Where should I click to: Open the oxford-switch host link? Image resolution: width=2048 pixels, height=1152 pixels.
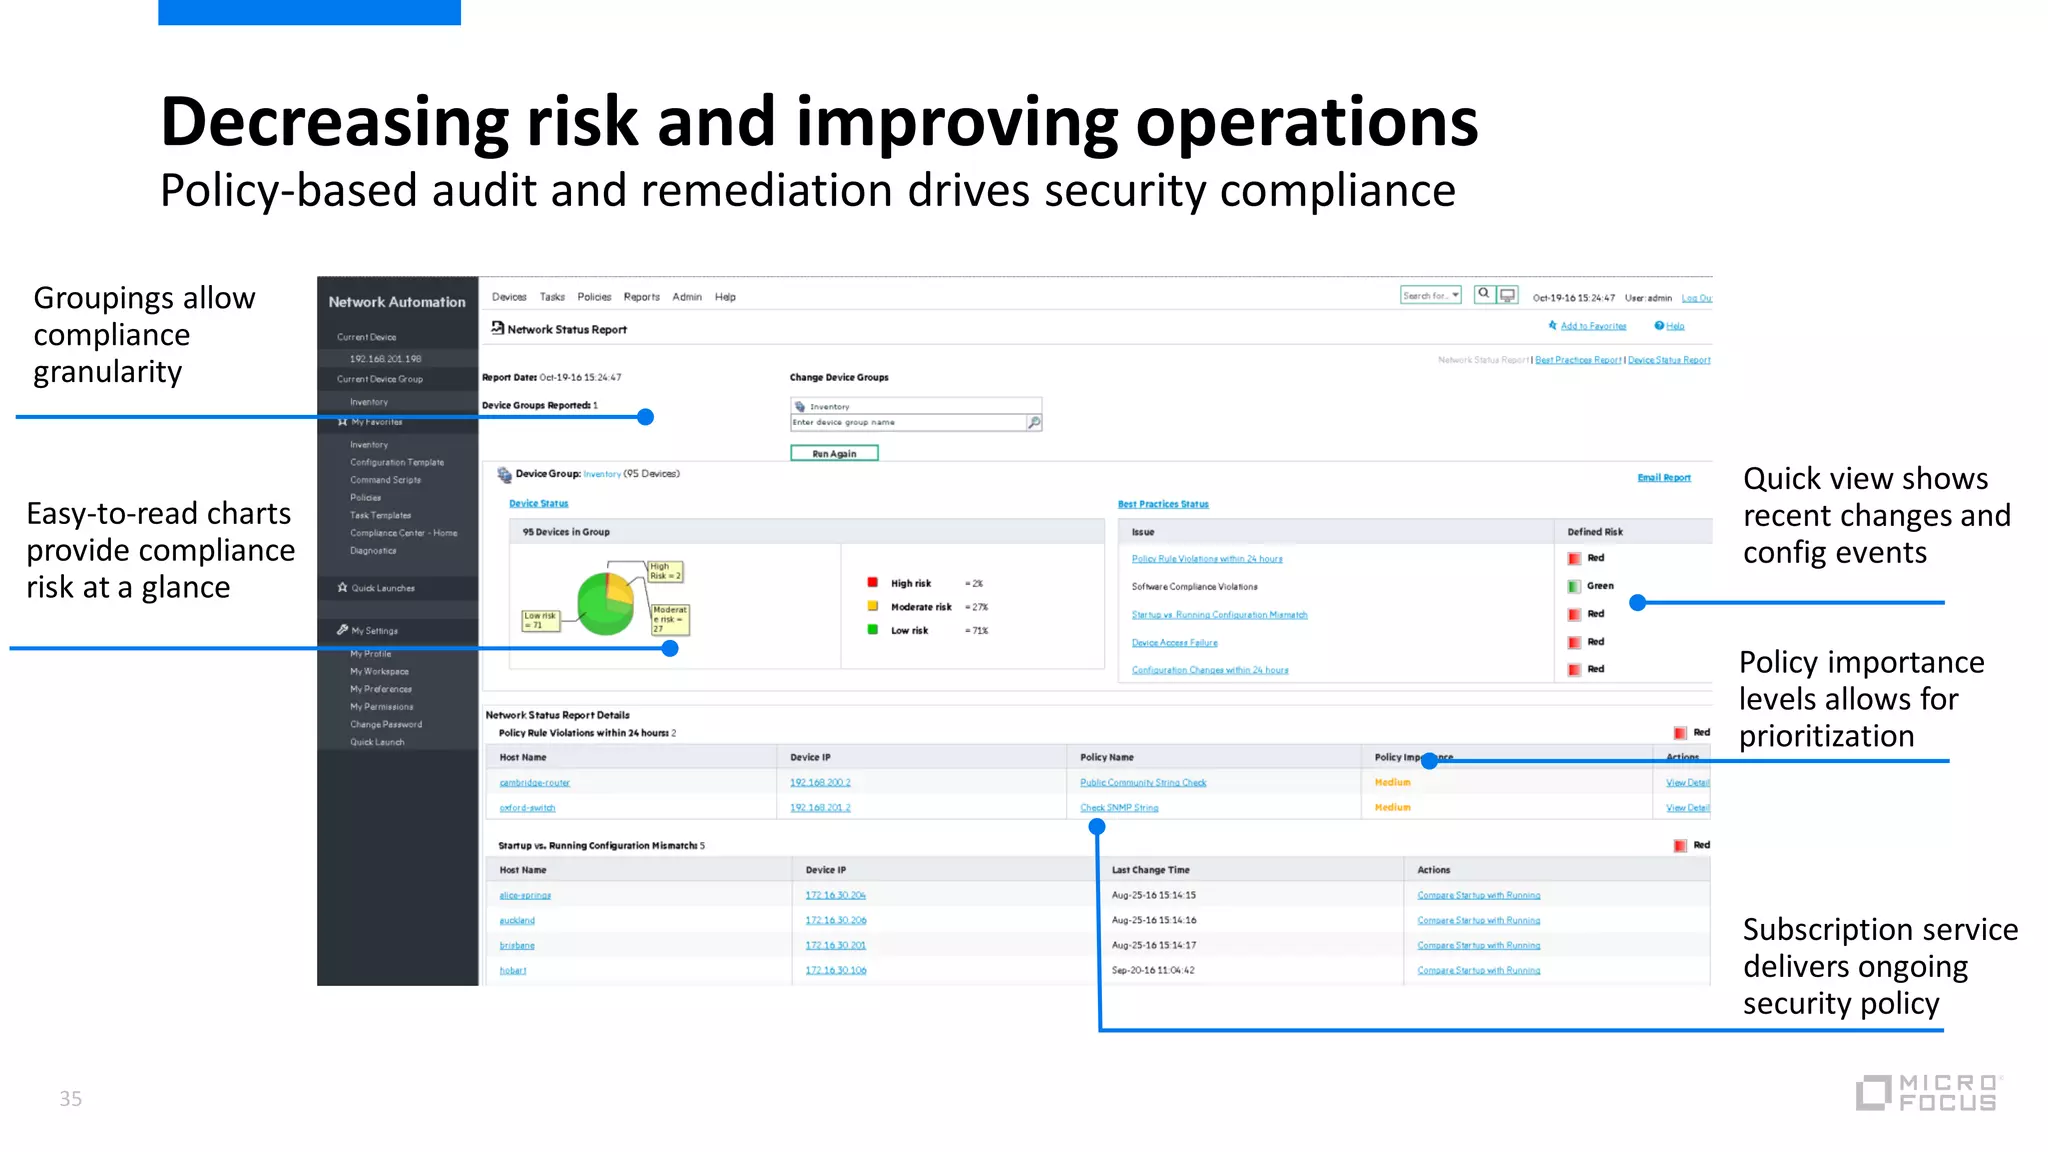point(527,808)
